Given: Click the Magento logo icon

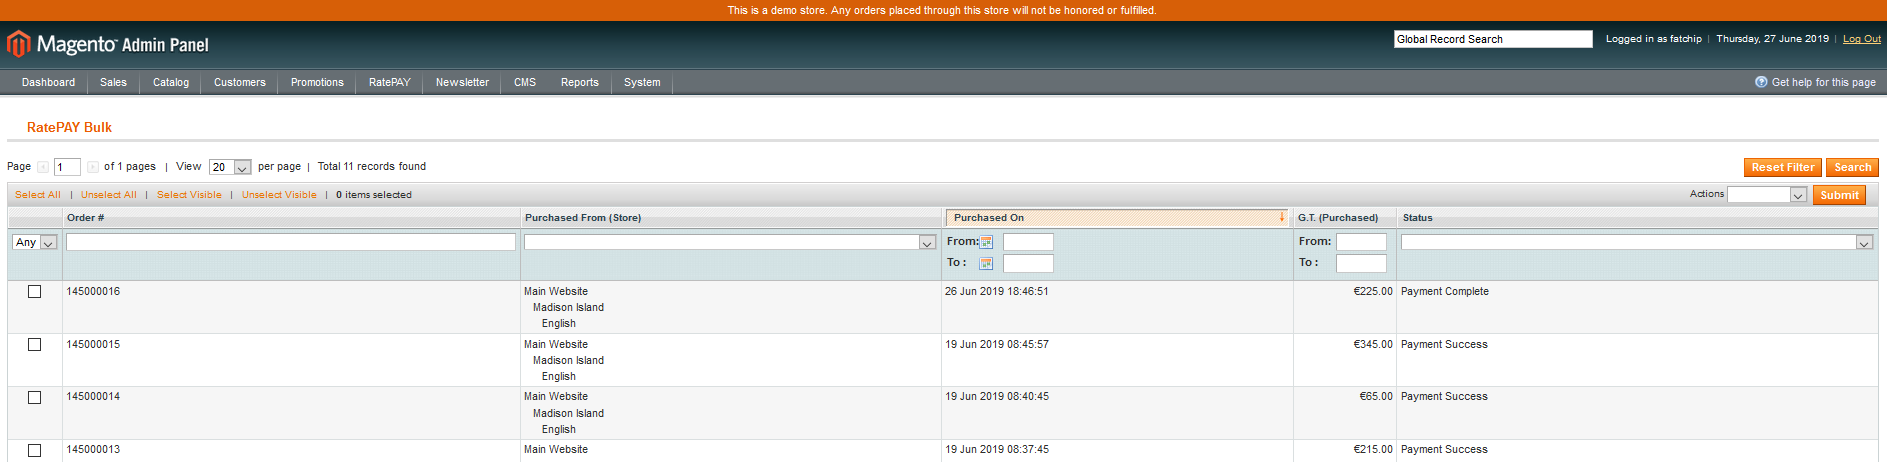Looking at the screenshot, I should click(19, 44).
